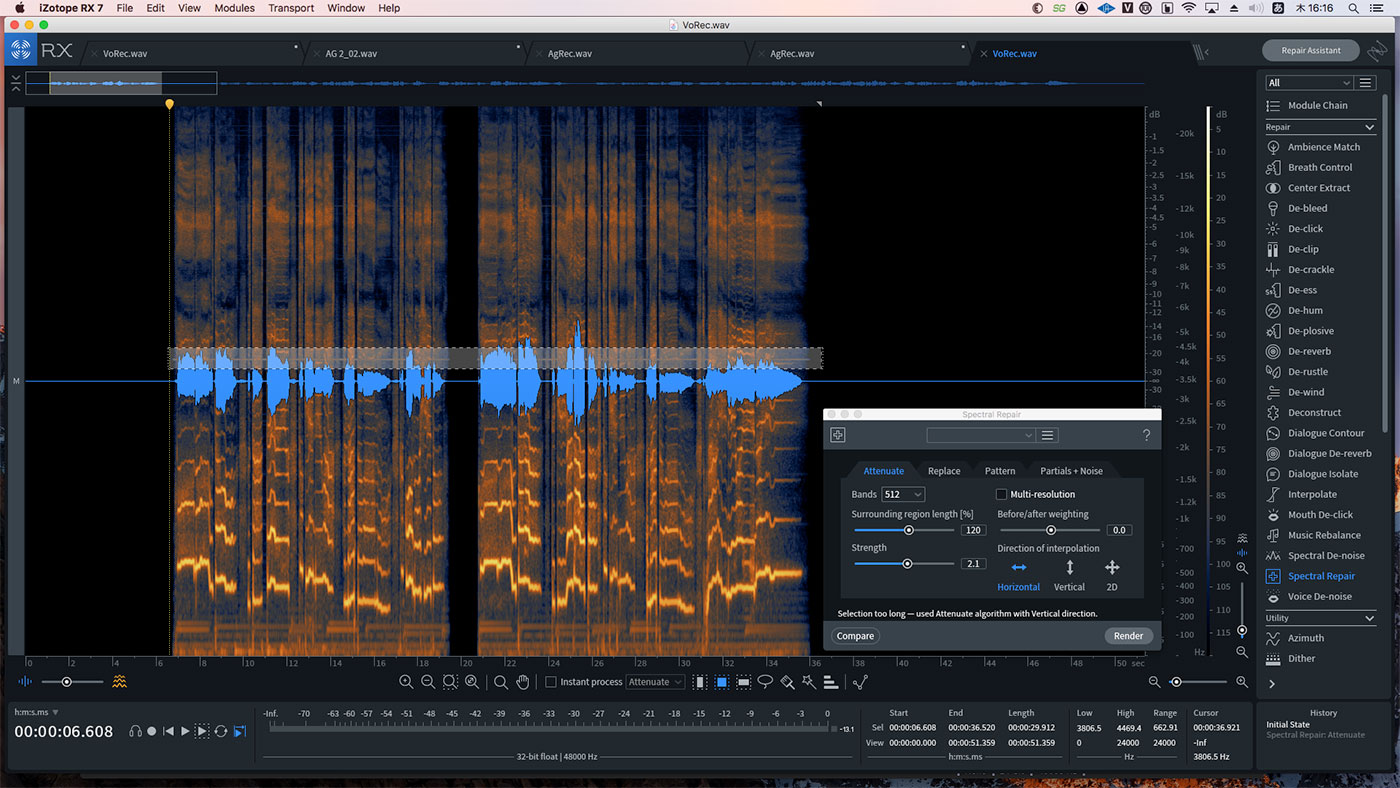Open the Ambience Match module

[x=1314, y=147]
